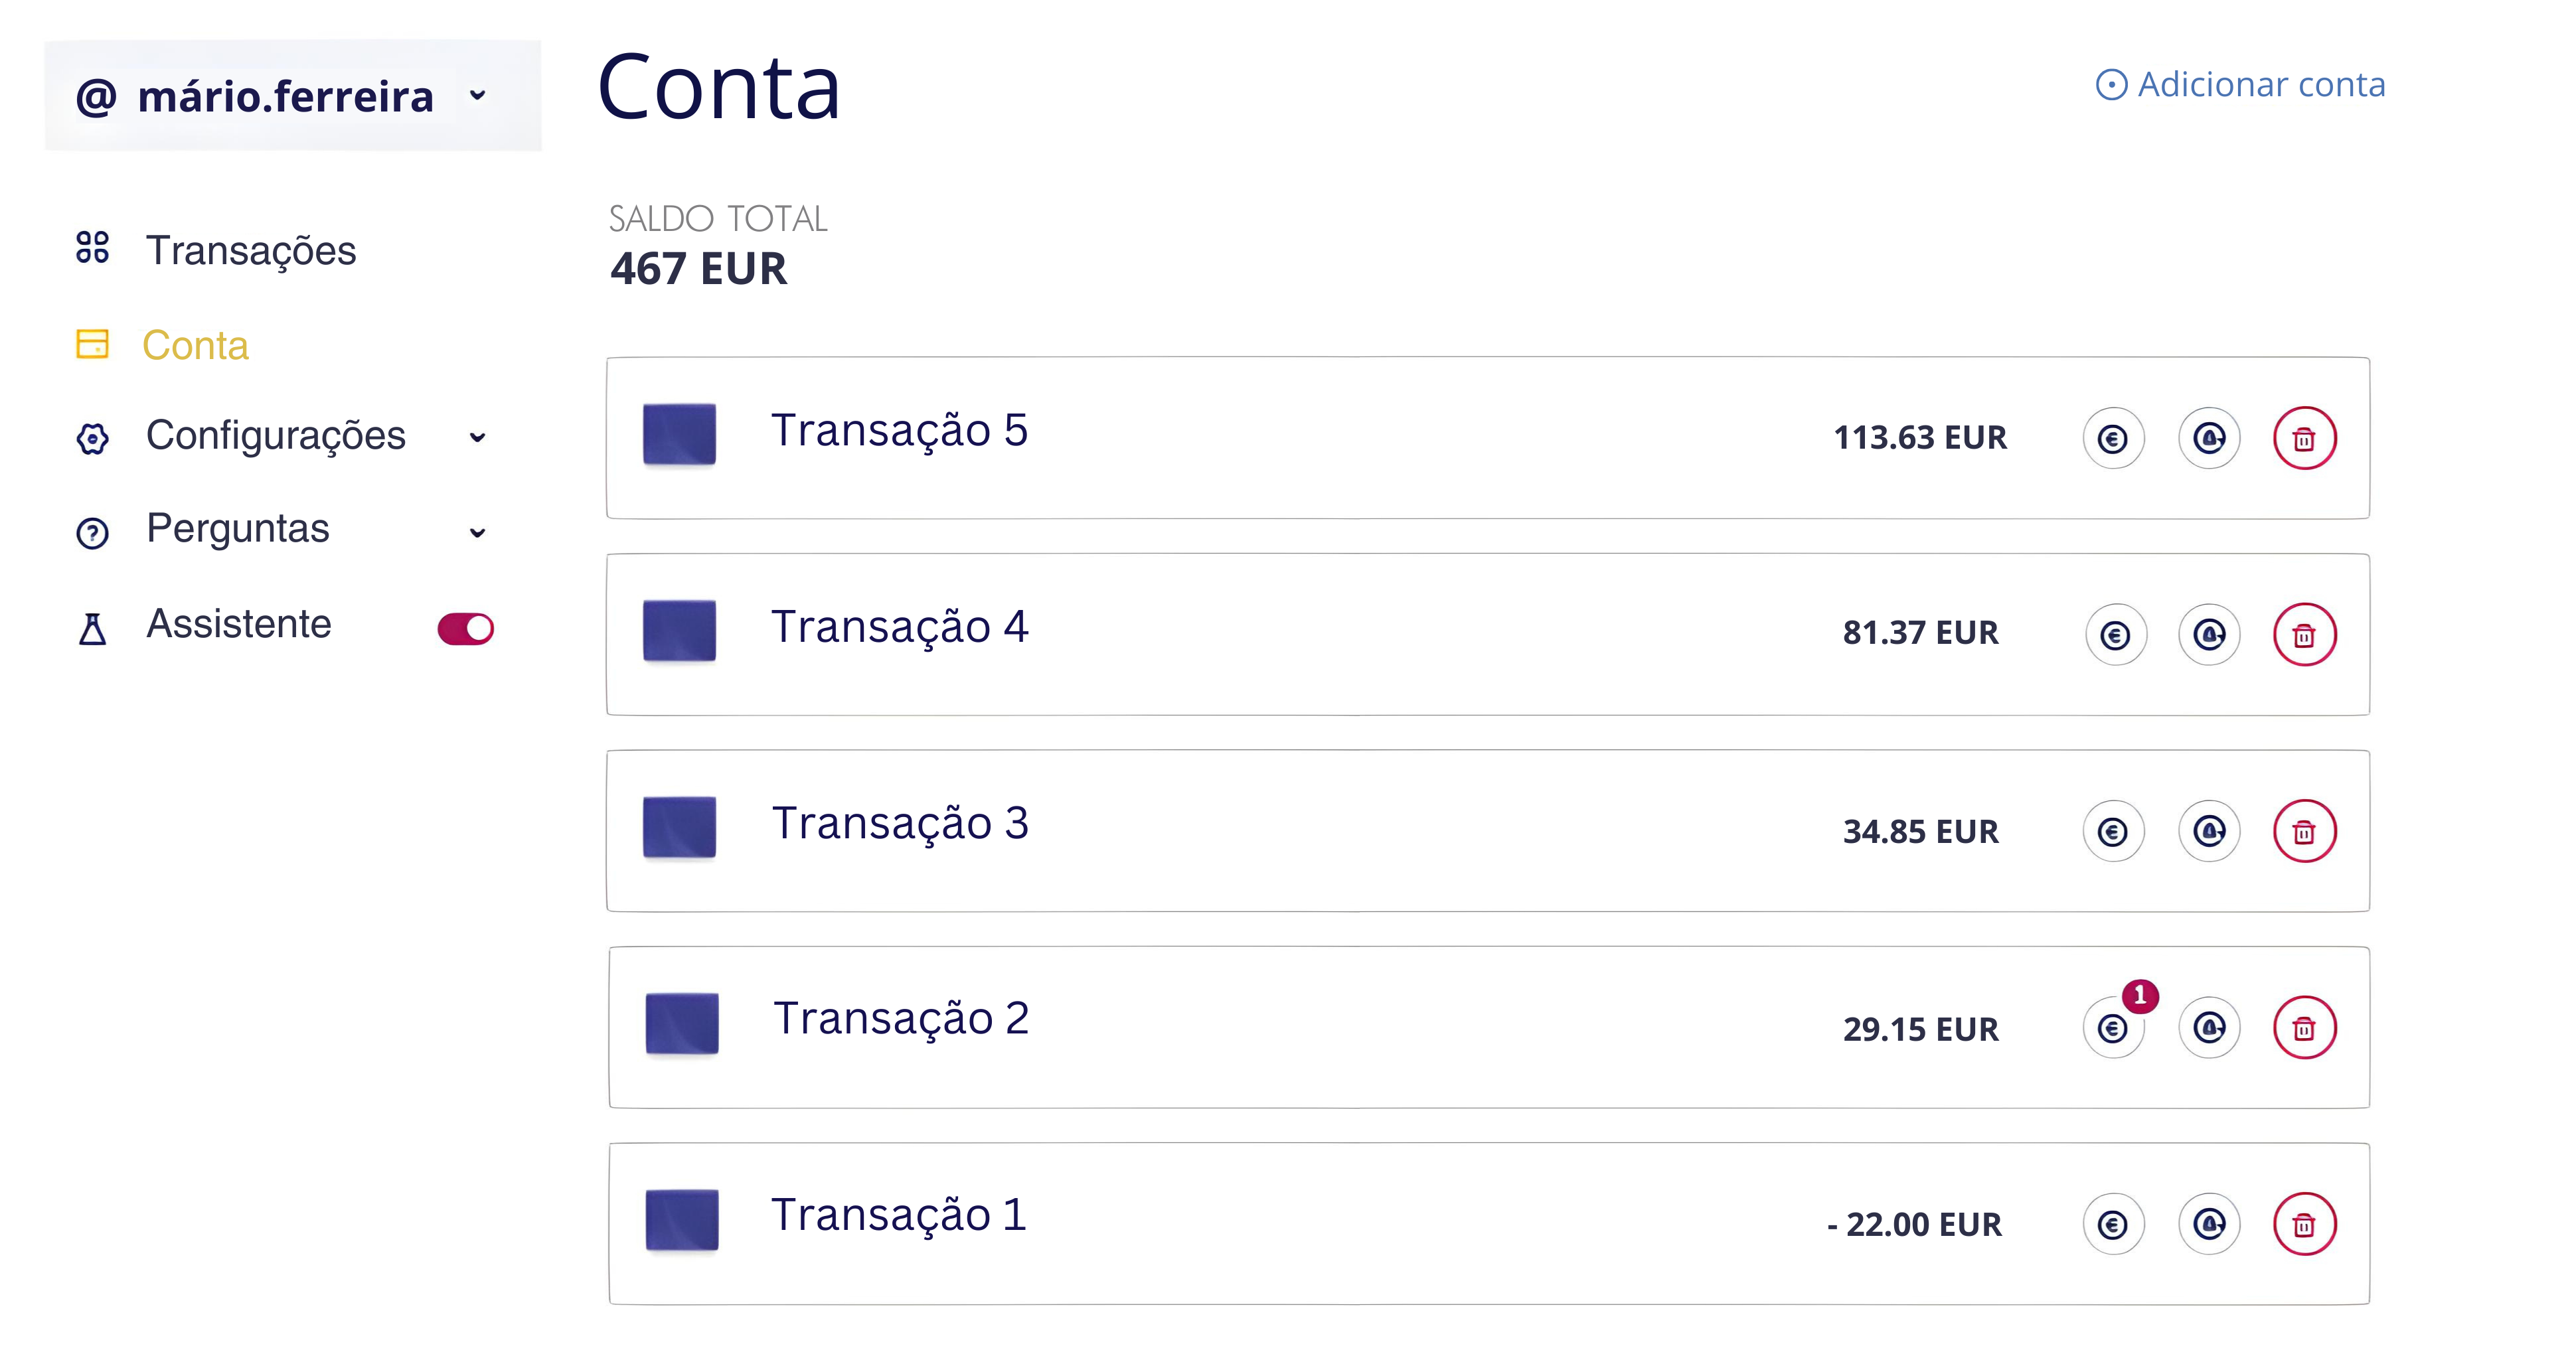Viewport: 2576px width, 1362px height.
Task: Open the Transação 3 row title
Action: 899,823
